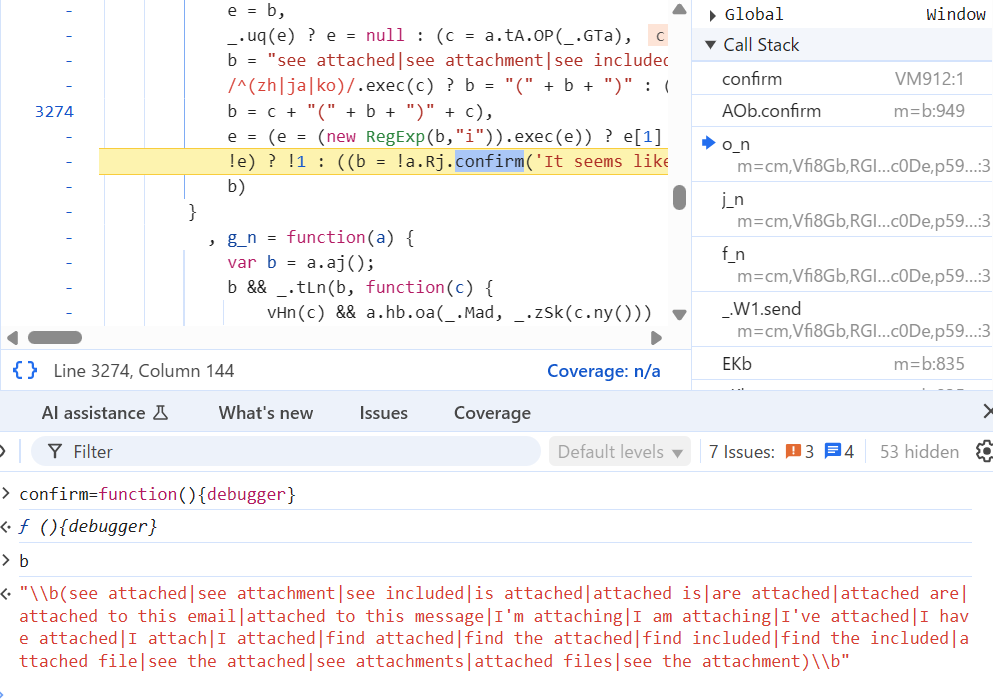This screenshot has height=699, width=993.
Task: Click the g_n function name in code
Action: click(242, 237)
